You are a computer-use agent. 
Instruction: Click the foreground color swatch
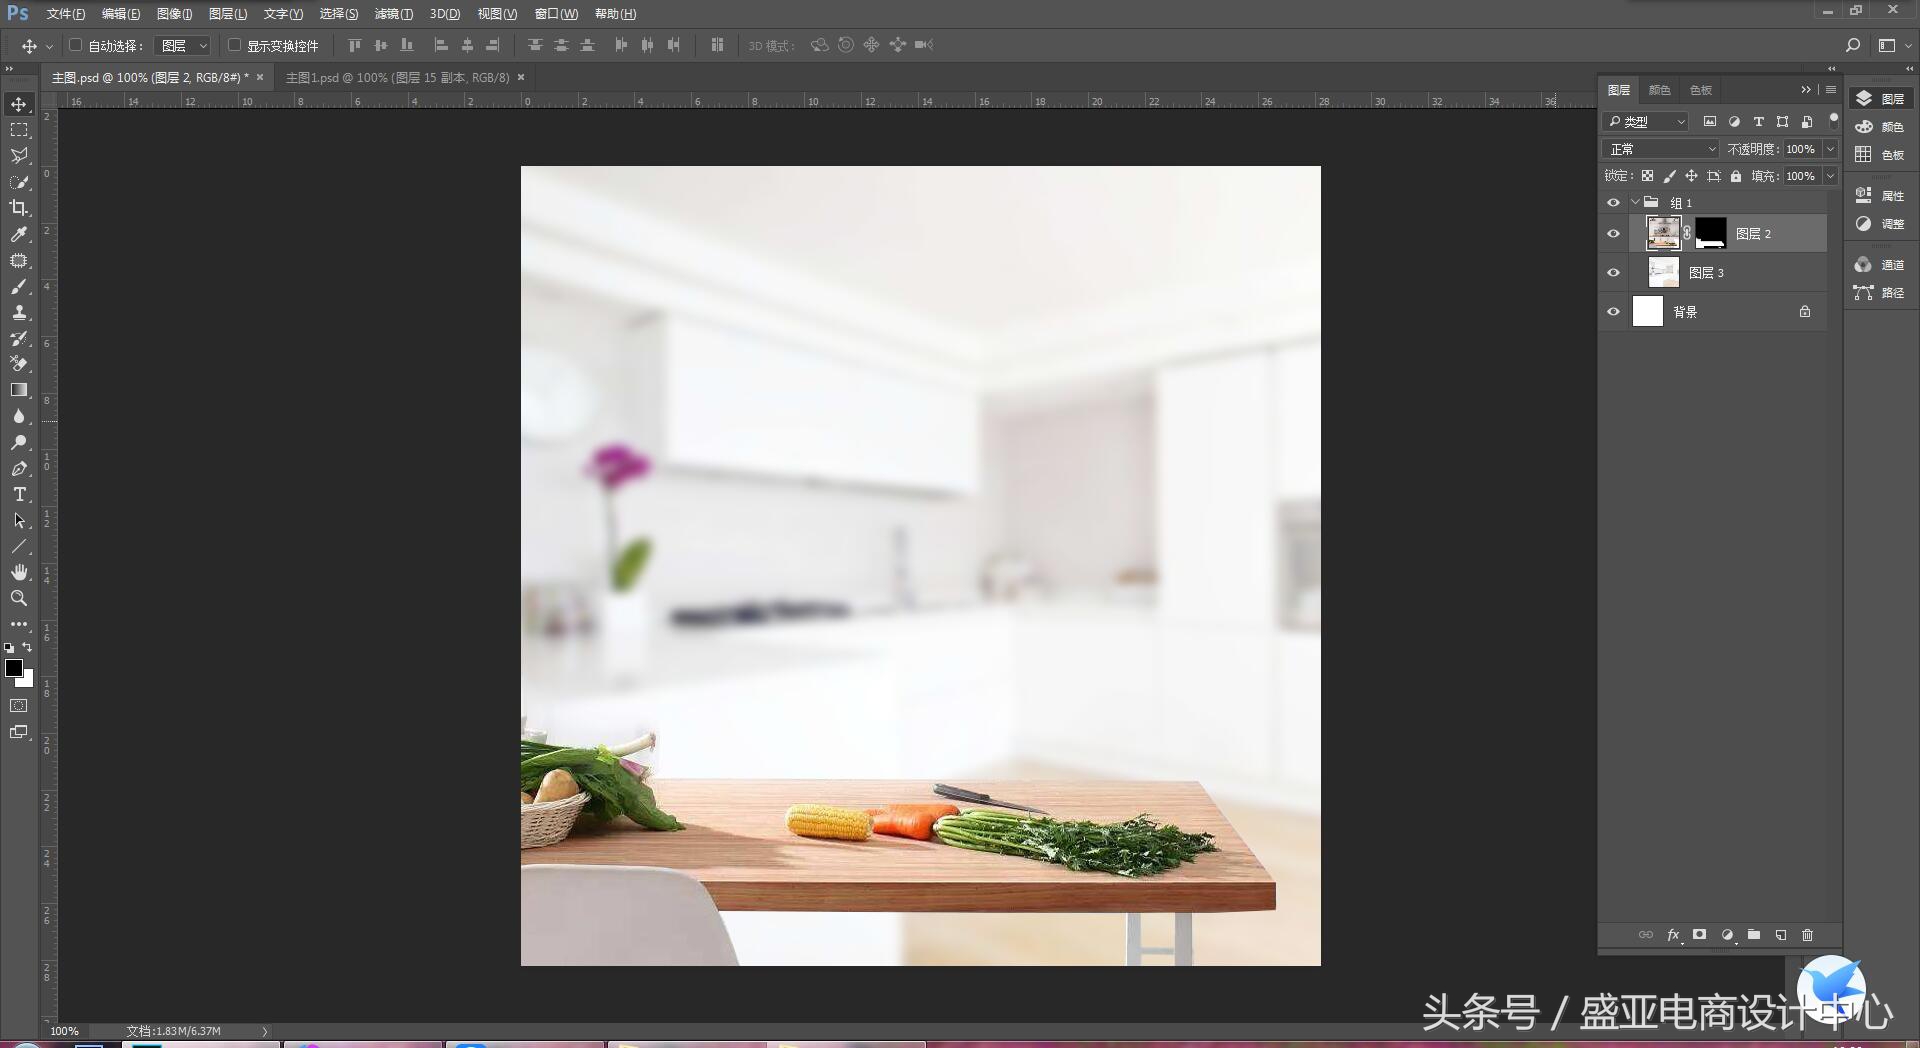click(x=13, y=668)
